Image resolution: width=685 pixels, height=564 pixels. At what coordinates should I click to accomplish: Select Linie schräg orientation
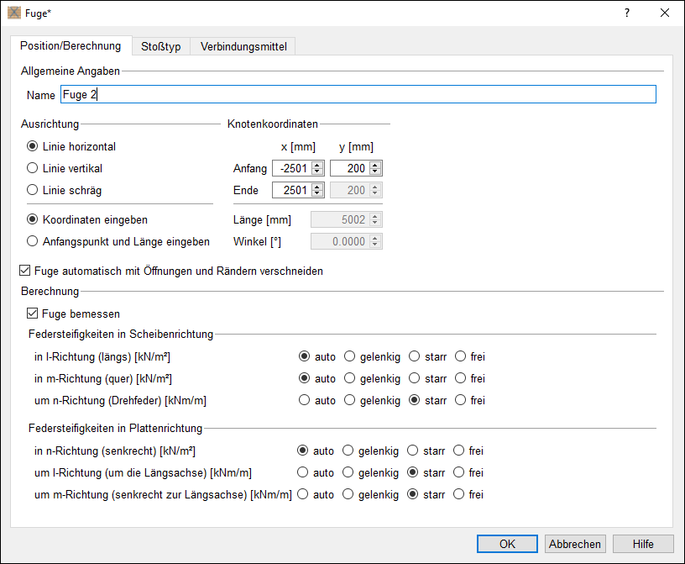[33, 190]
